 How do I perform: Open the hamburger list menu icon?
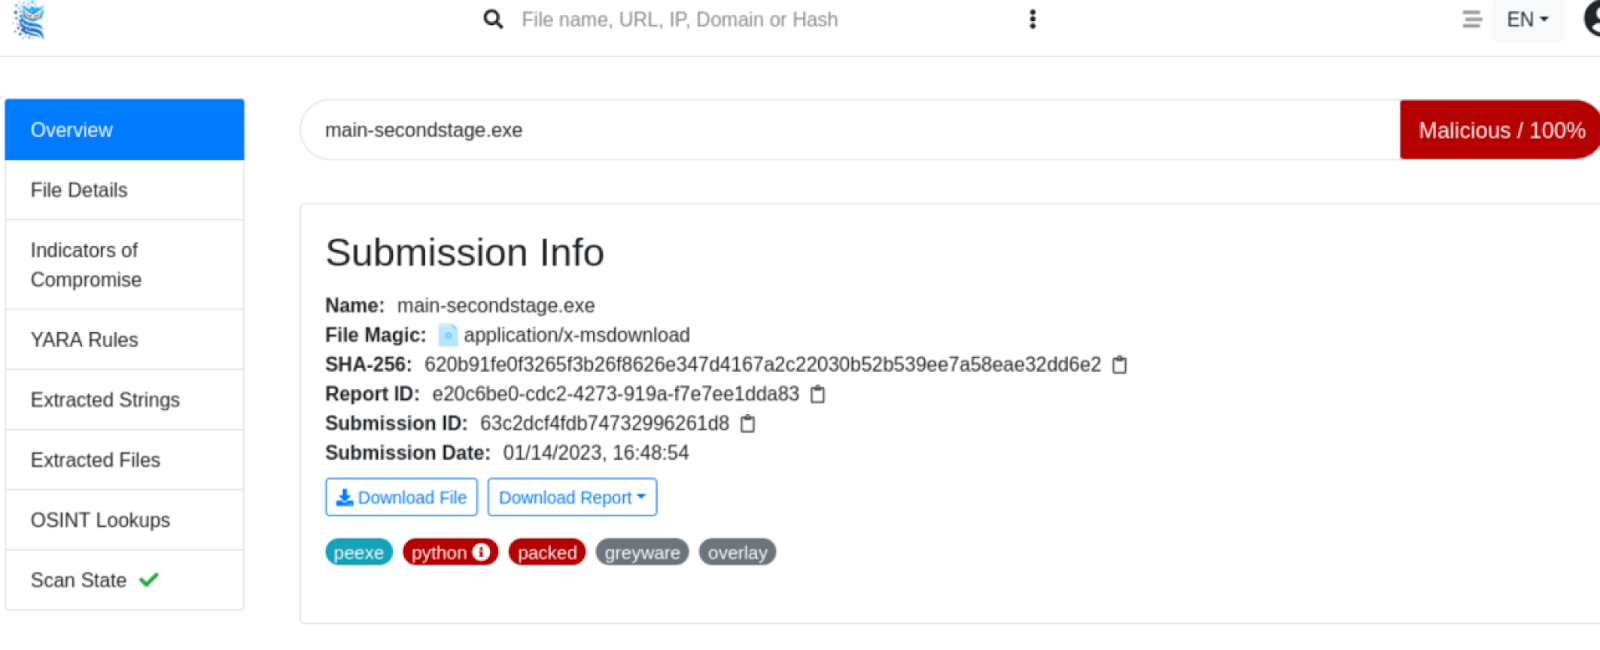[x=1471, y=19]
